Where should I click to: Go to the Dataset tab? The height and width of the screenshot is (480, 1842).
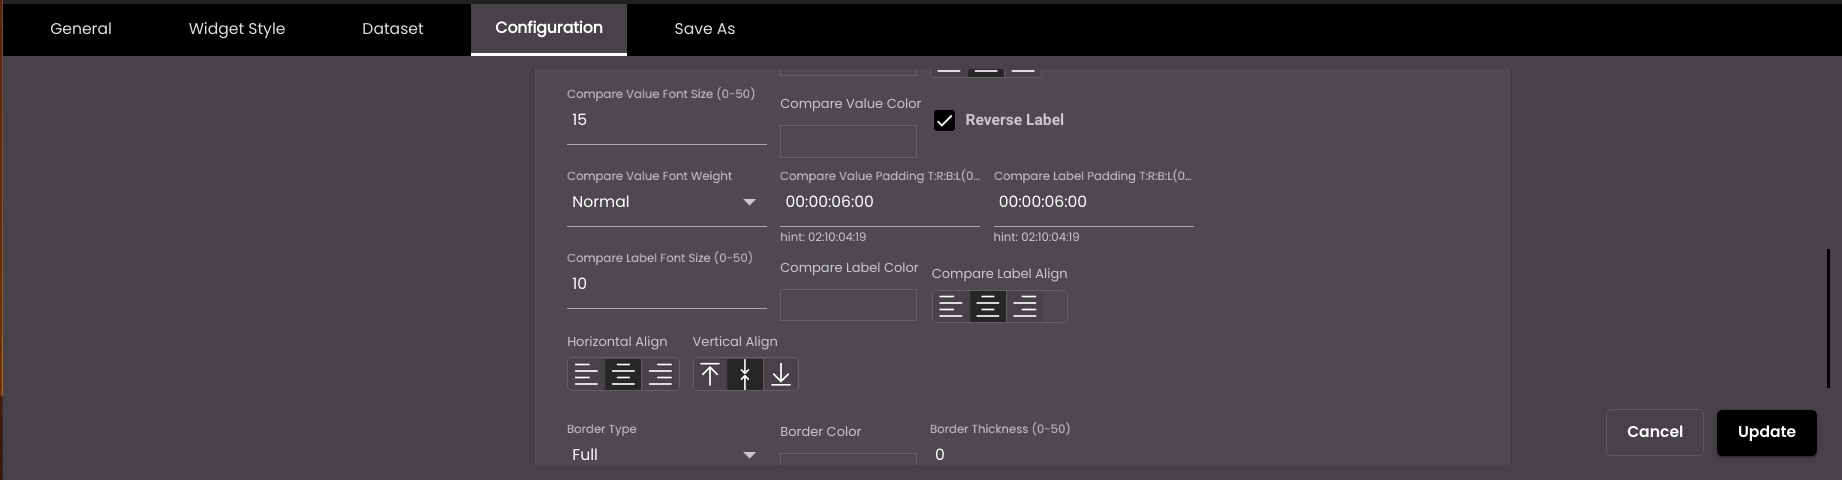393,29
